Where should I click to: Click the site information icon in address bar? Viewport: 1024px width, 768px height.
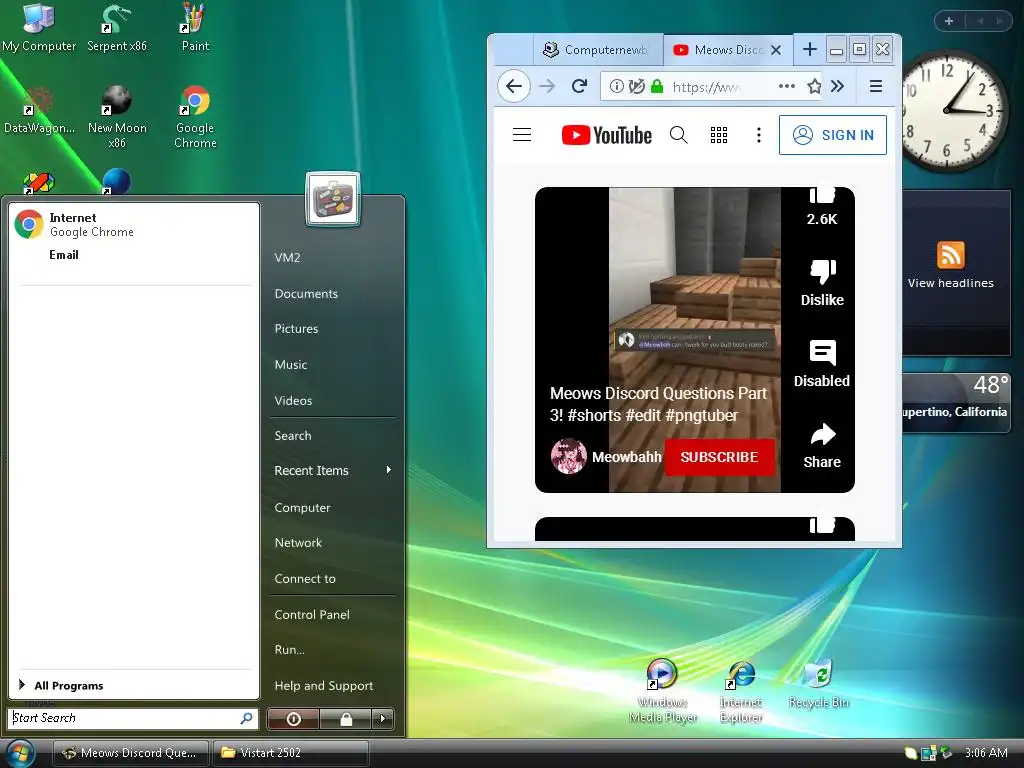[616, 86]
